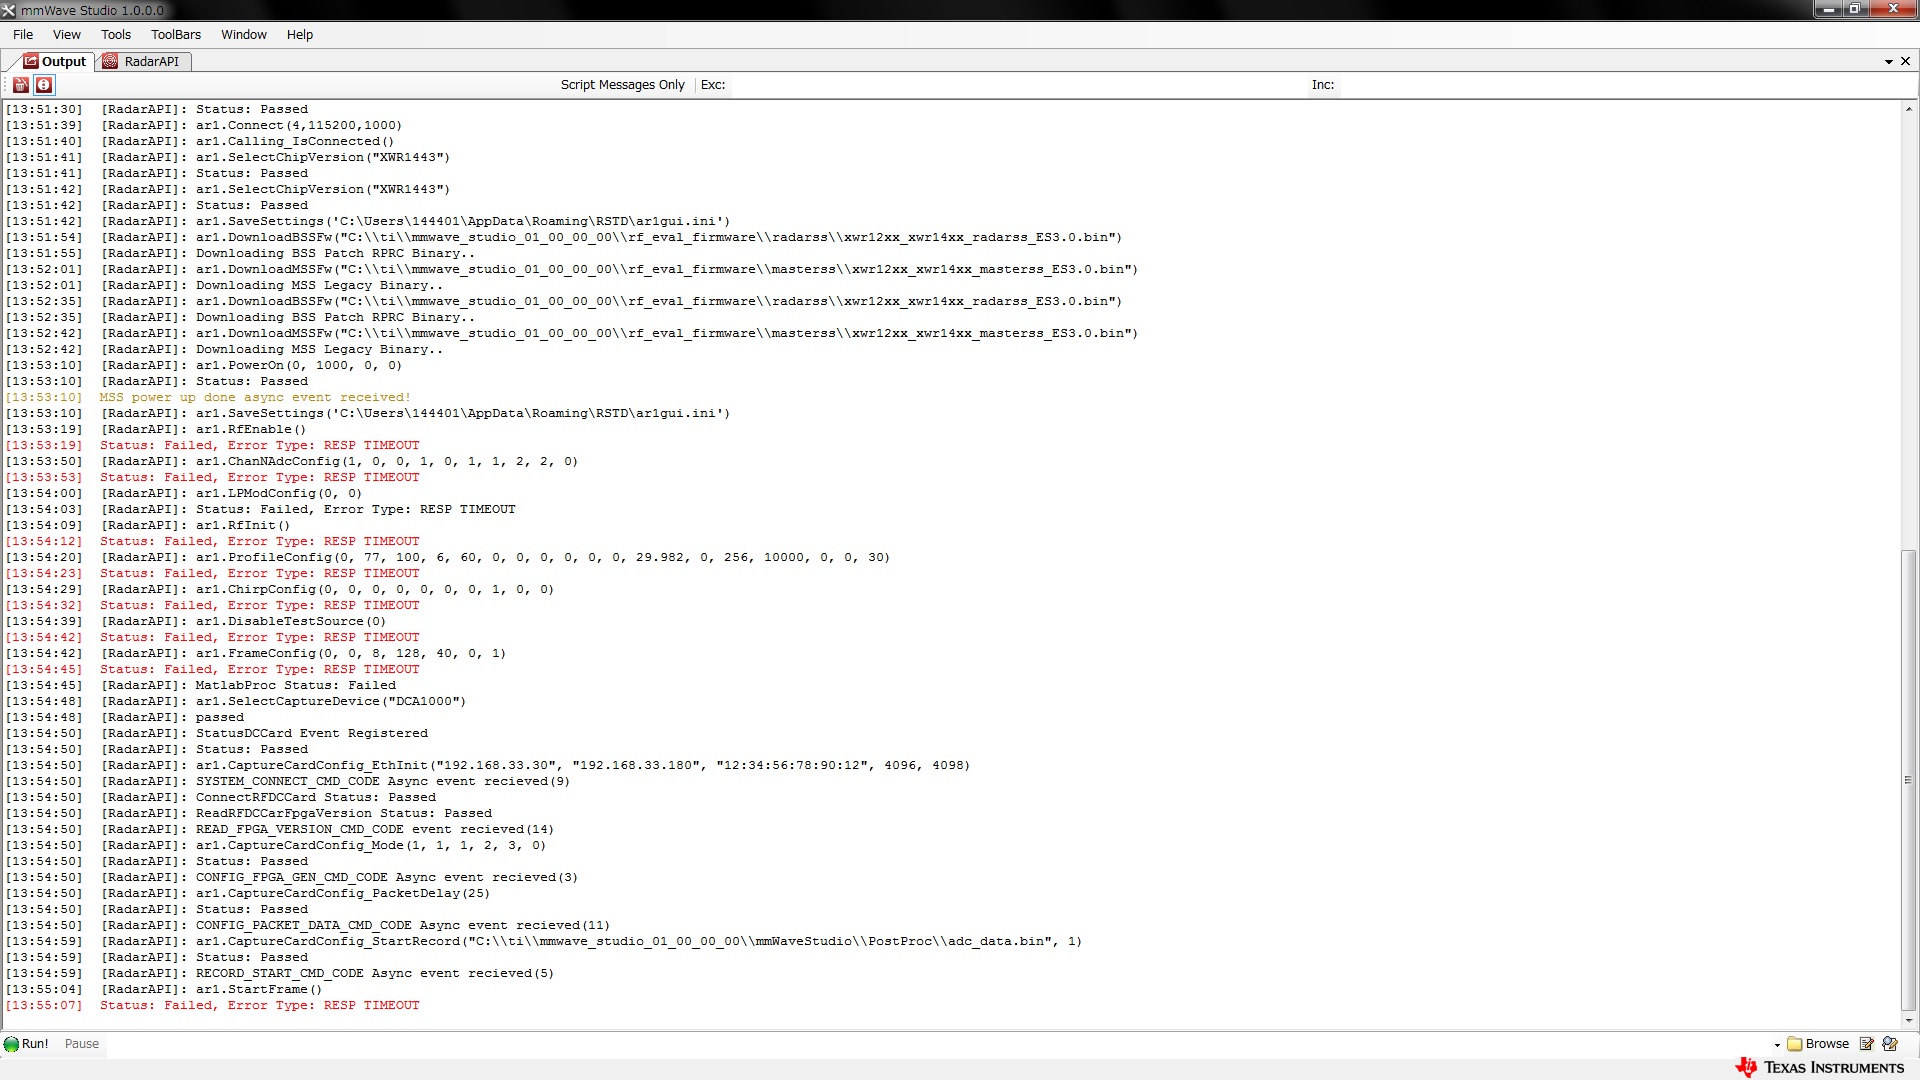Click the last RESP TIMEOUT line at 13:55:07
The height and width of the screenshot is (1080, 1920).
[x=212, y=1005]
